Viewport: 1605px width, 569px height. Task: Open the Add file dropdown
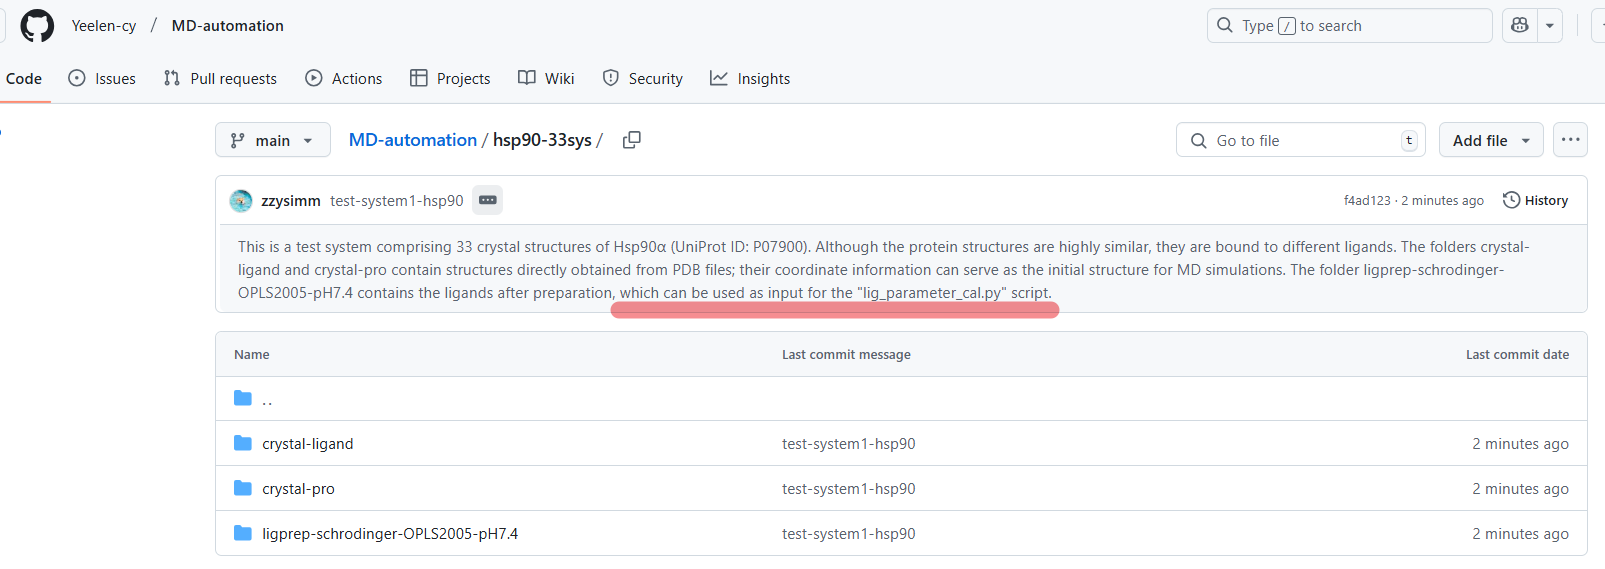tap(1491, 140)
